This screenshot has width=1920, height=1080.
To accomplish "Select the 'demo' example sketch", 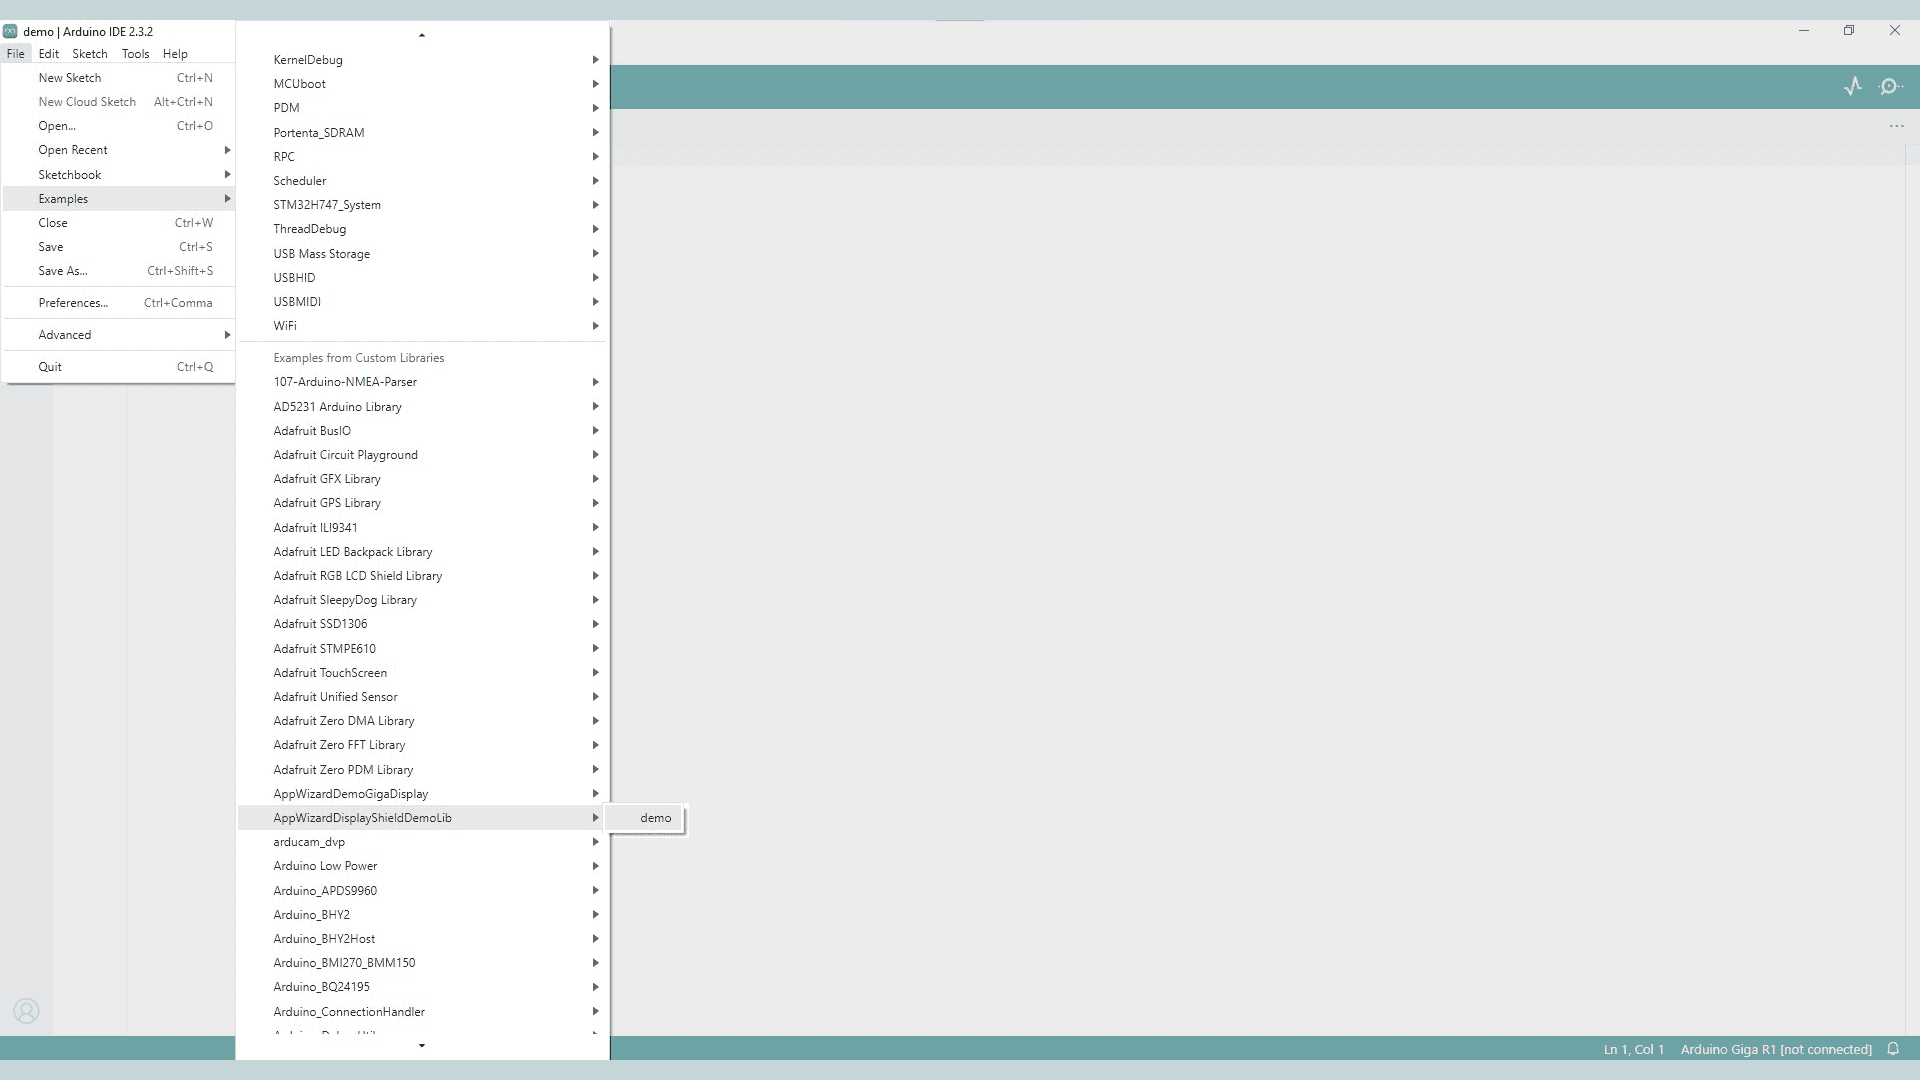I will click(x=654, y=818).
